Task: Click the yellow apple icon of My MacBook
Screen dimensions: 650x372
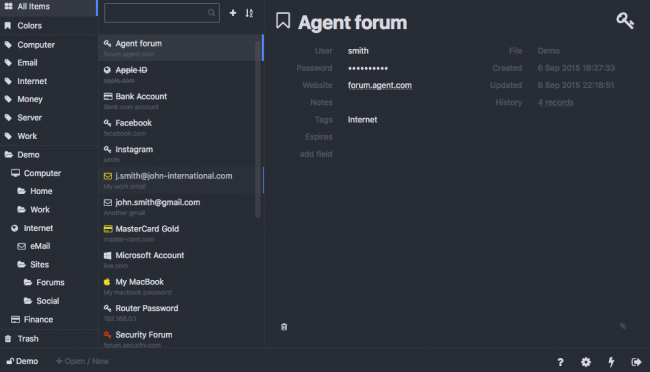Action: (107, 282)
